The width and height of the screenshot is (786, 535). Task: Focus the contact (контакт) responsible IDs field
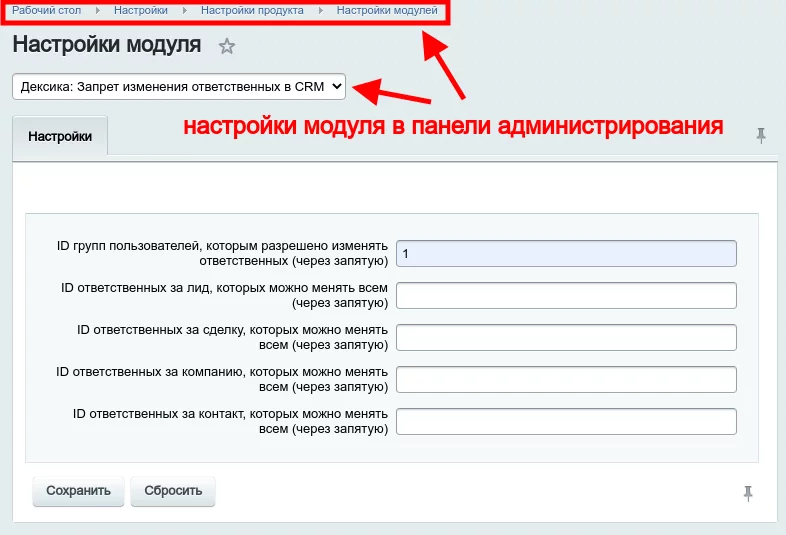(566, 422)
